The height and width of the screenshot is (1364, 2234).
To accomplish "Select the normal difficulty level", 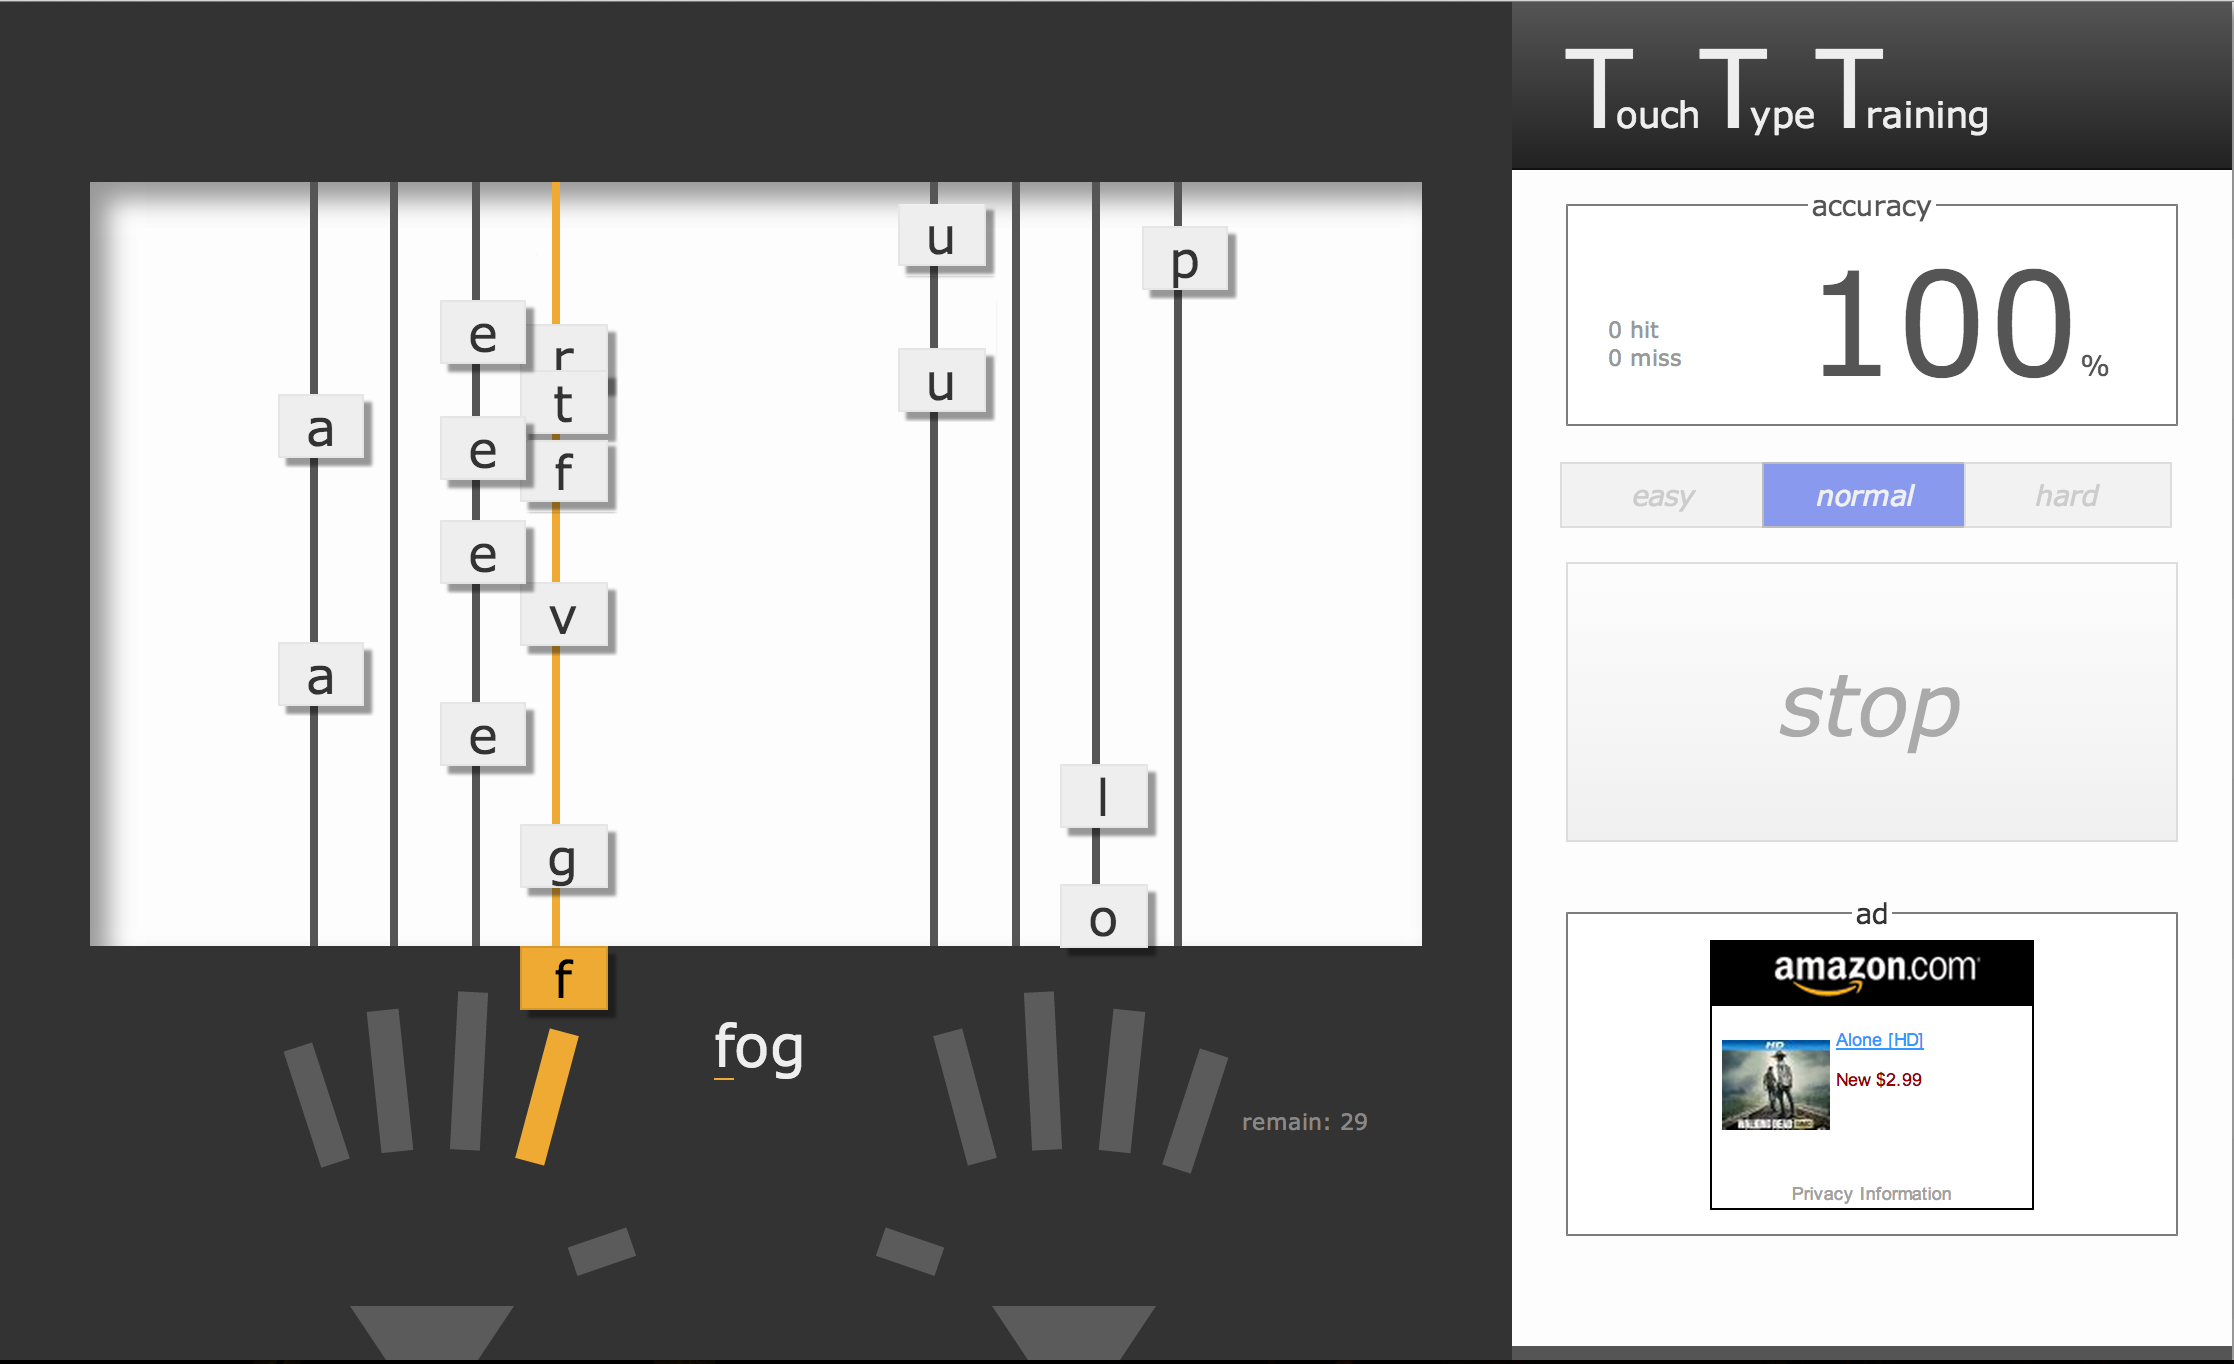I will pyautogui.click(x=1864, y=495).
